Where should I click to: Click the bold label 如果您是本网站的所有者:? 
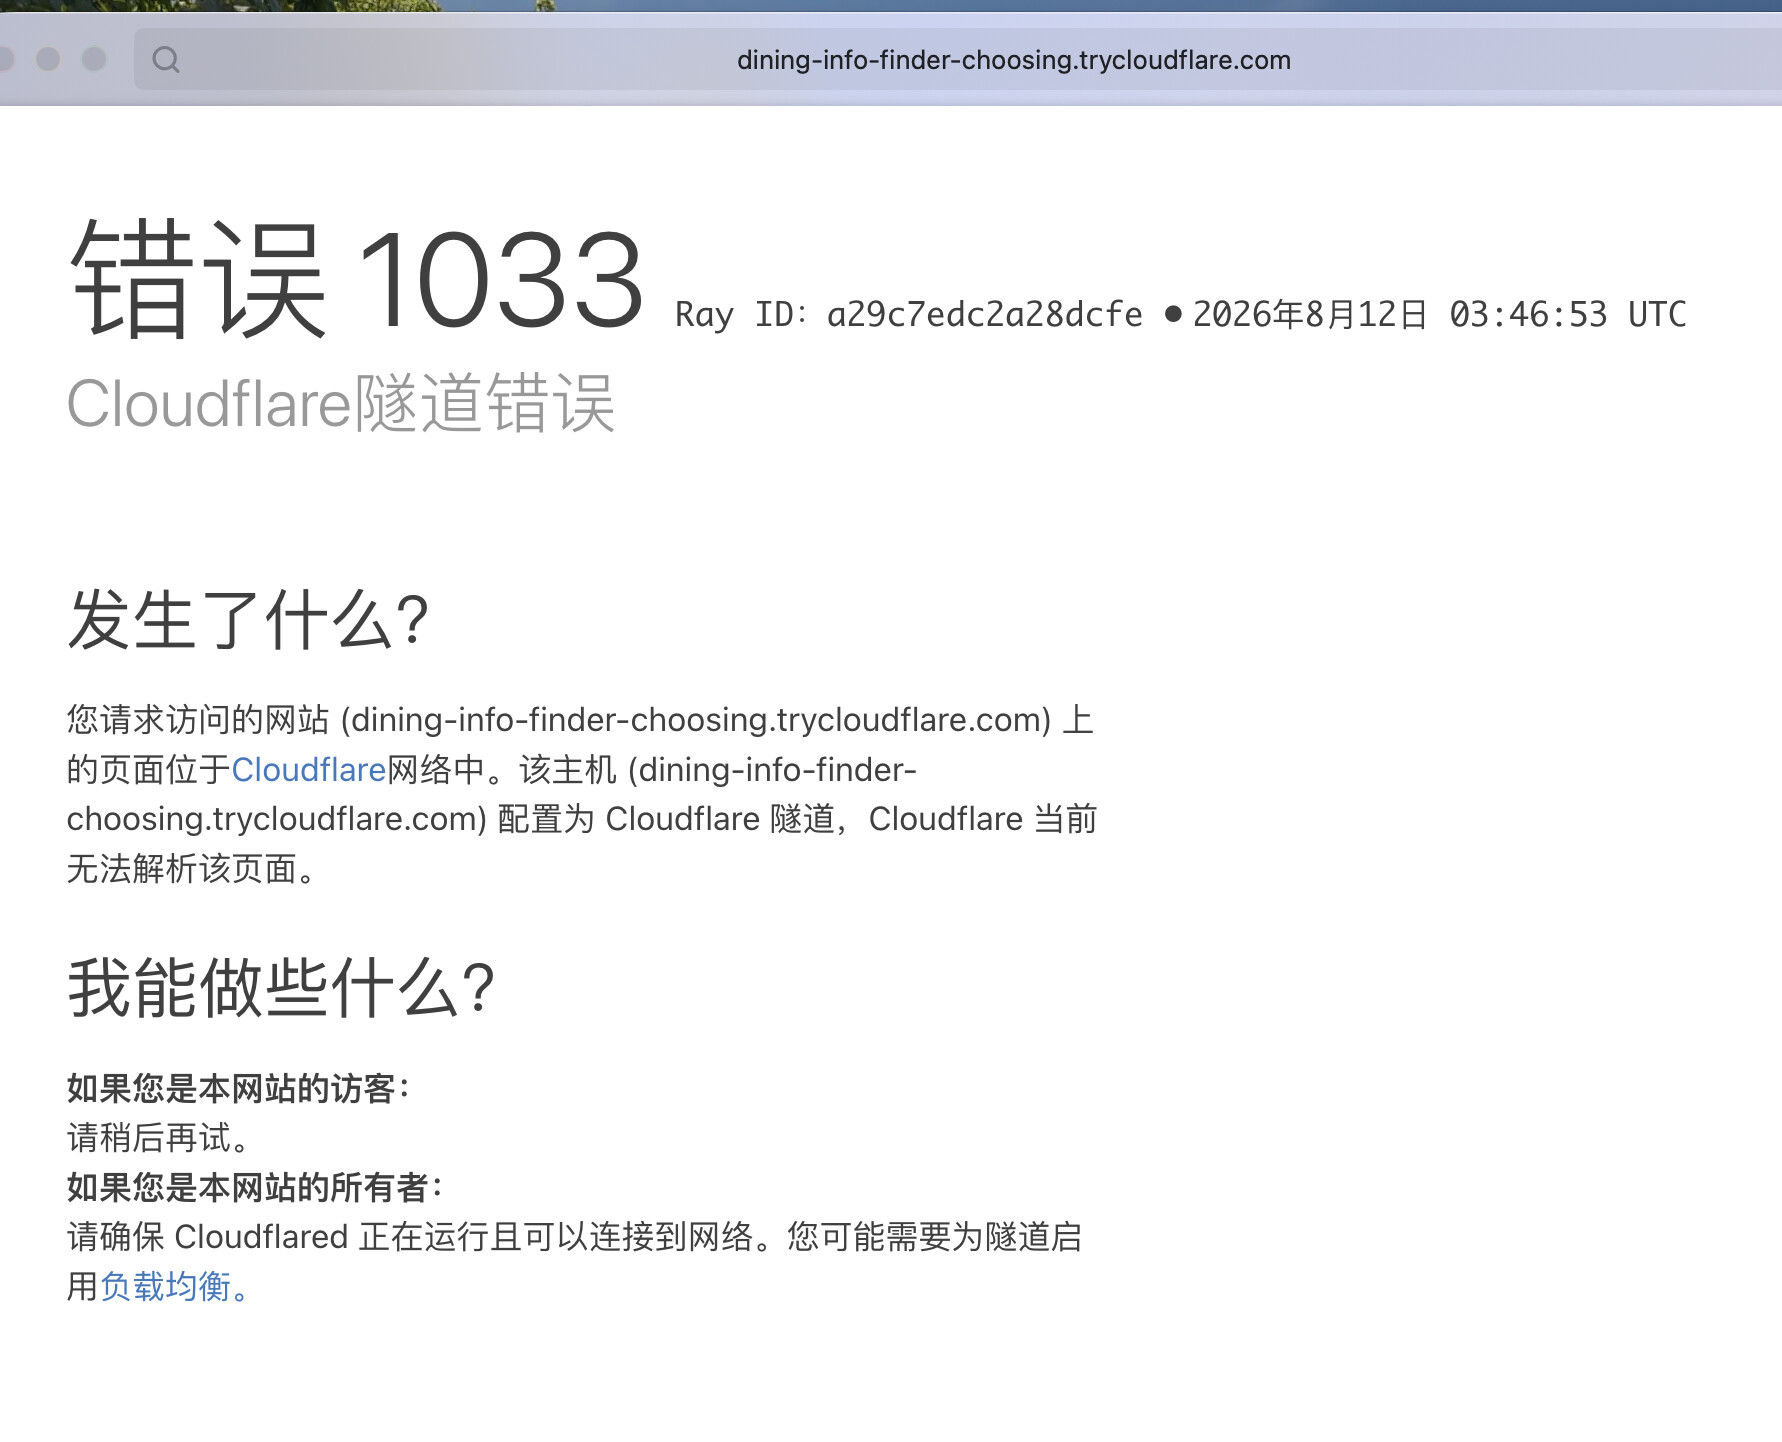(255, 1187)
